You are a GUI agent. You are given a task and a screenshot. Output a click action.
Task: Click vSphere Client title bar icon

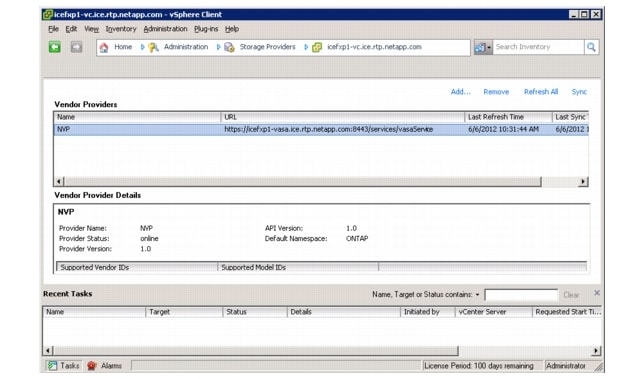tap(48, 15)
